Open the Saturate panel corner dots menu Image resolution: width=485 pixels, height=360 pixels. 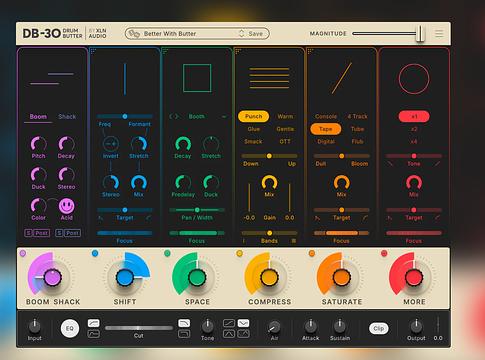coord(310,51)
